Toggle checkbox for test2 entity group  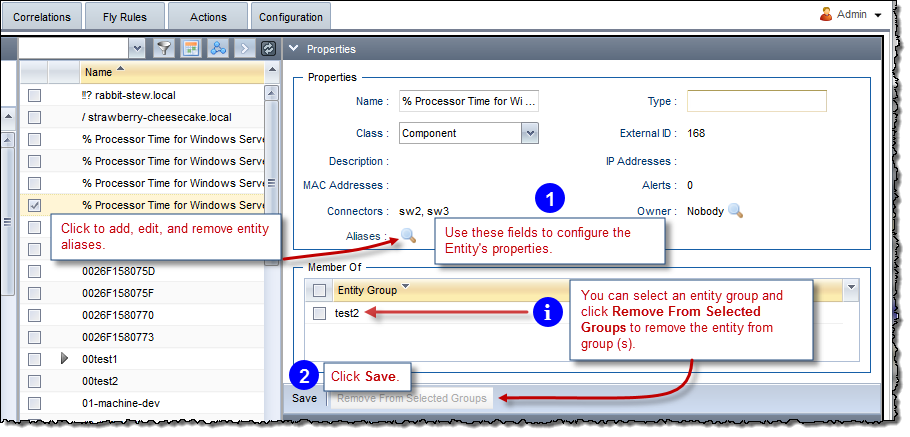tap(319, 313)
